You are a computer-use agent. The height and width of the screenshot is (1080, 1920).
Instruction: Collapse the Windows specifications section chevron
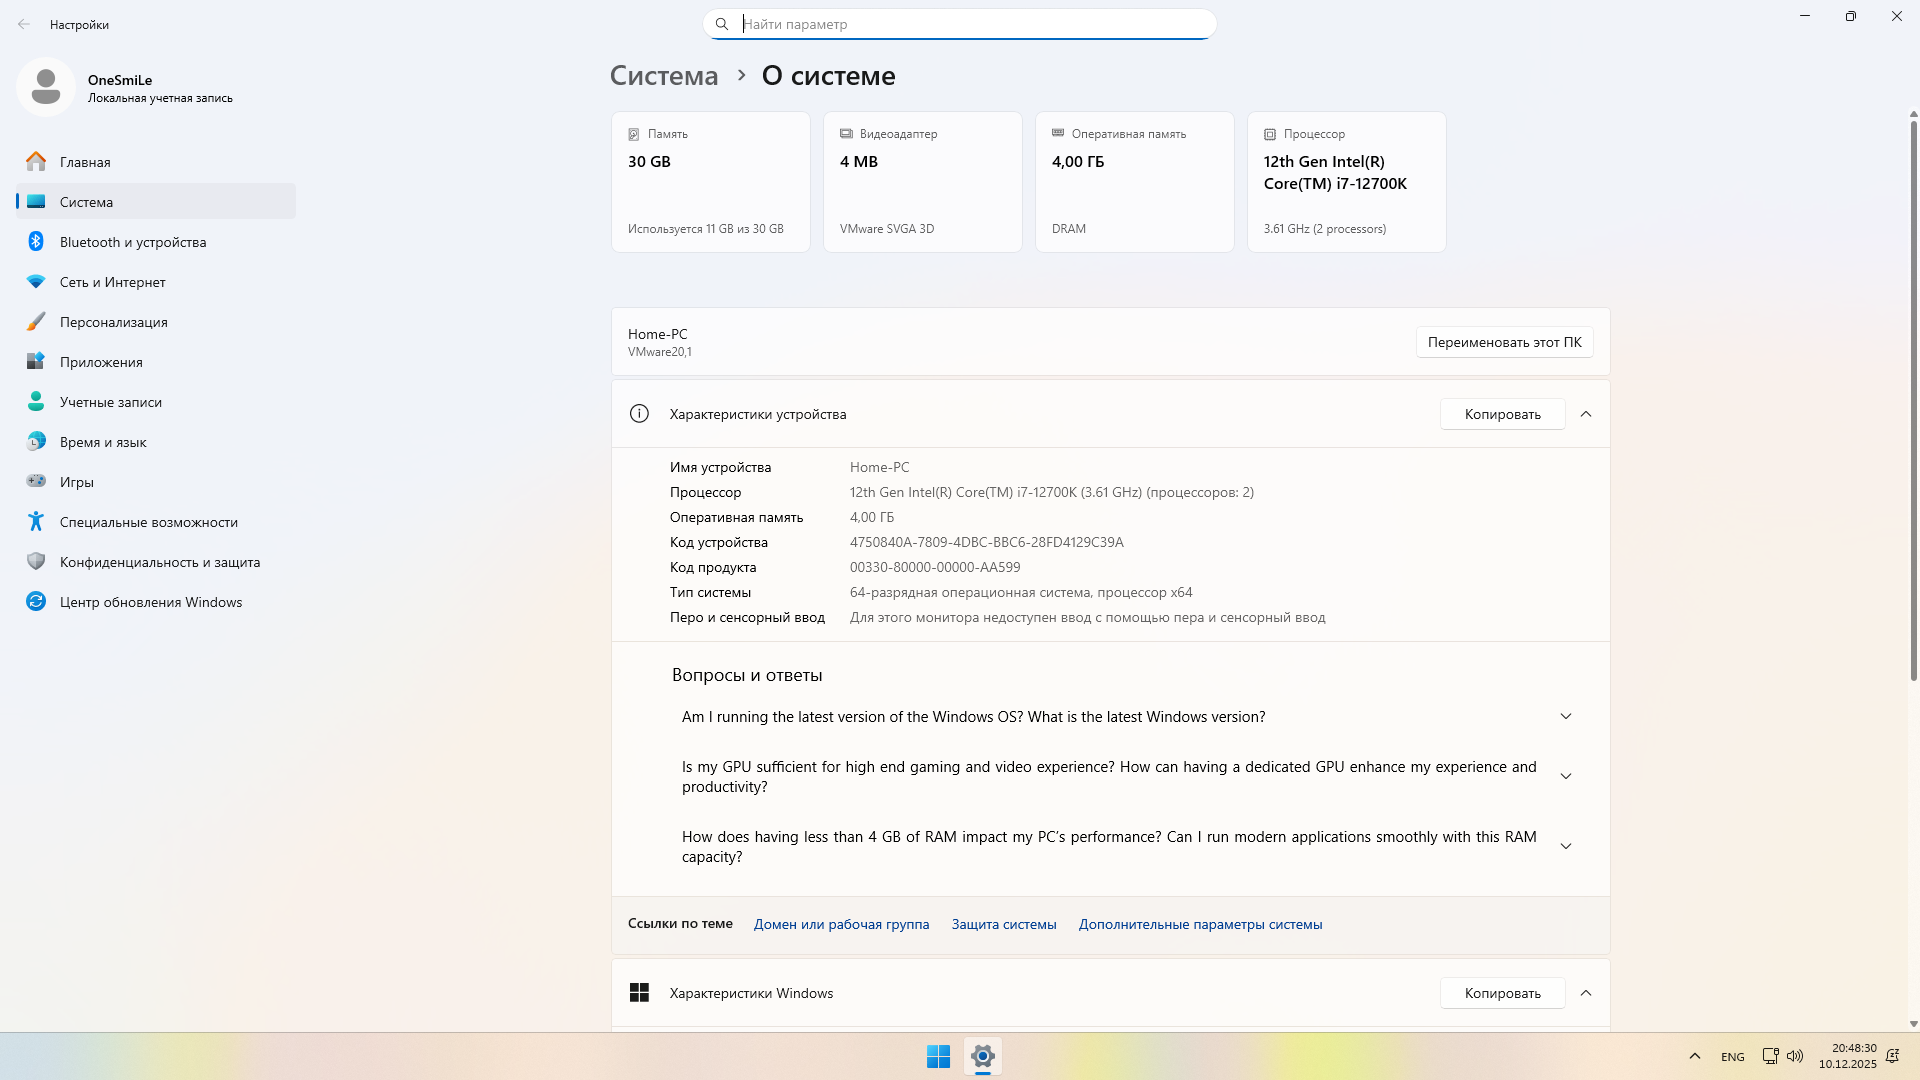tap(1586, 993)
